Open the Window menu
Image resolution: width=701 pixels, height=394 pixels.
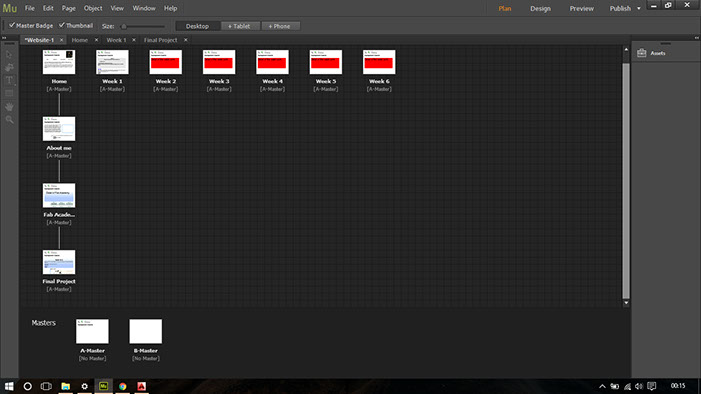pyautogui.click(x=144, y=8)
